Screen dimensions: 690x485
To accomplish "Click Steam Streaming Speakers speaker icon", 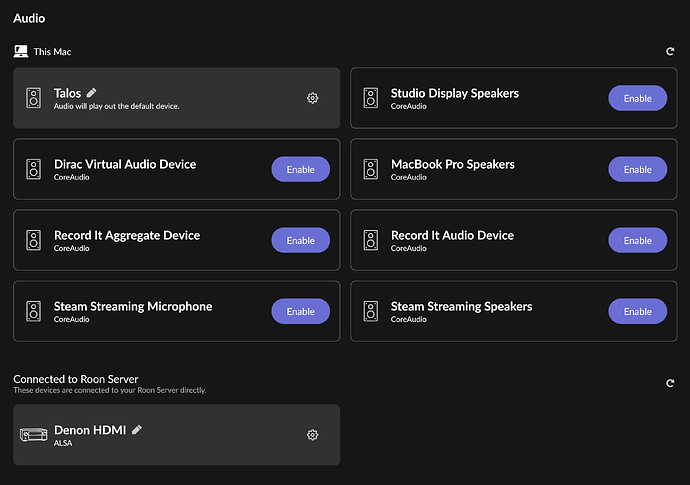I will point(371,311).
